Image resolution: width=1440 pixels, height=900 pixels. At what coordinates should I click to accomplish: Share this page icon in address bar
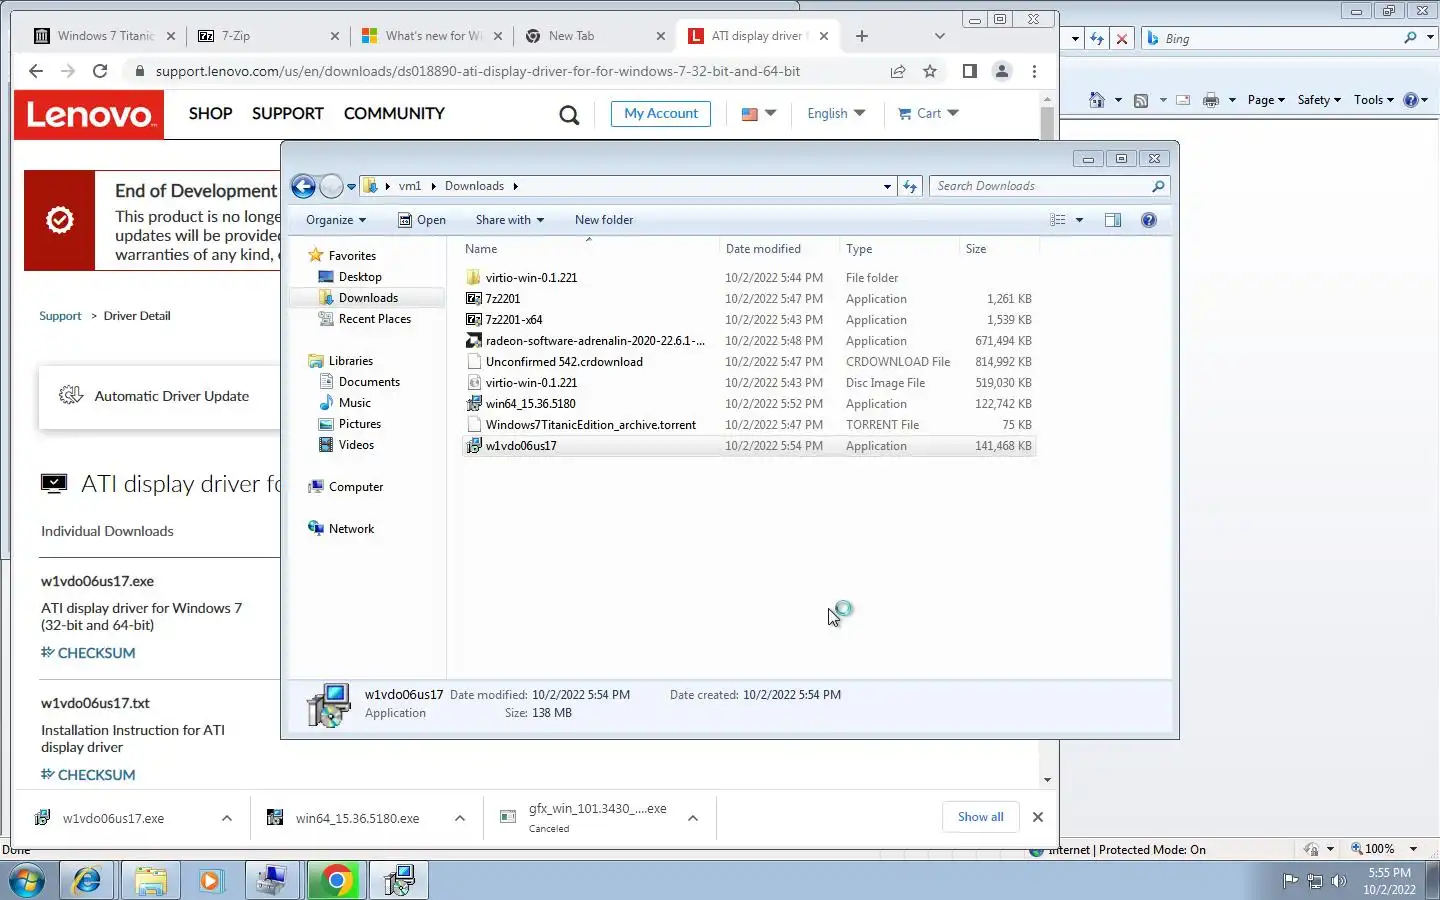(x=898, y=71)
